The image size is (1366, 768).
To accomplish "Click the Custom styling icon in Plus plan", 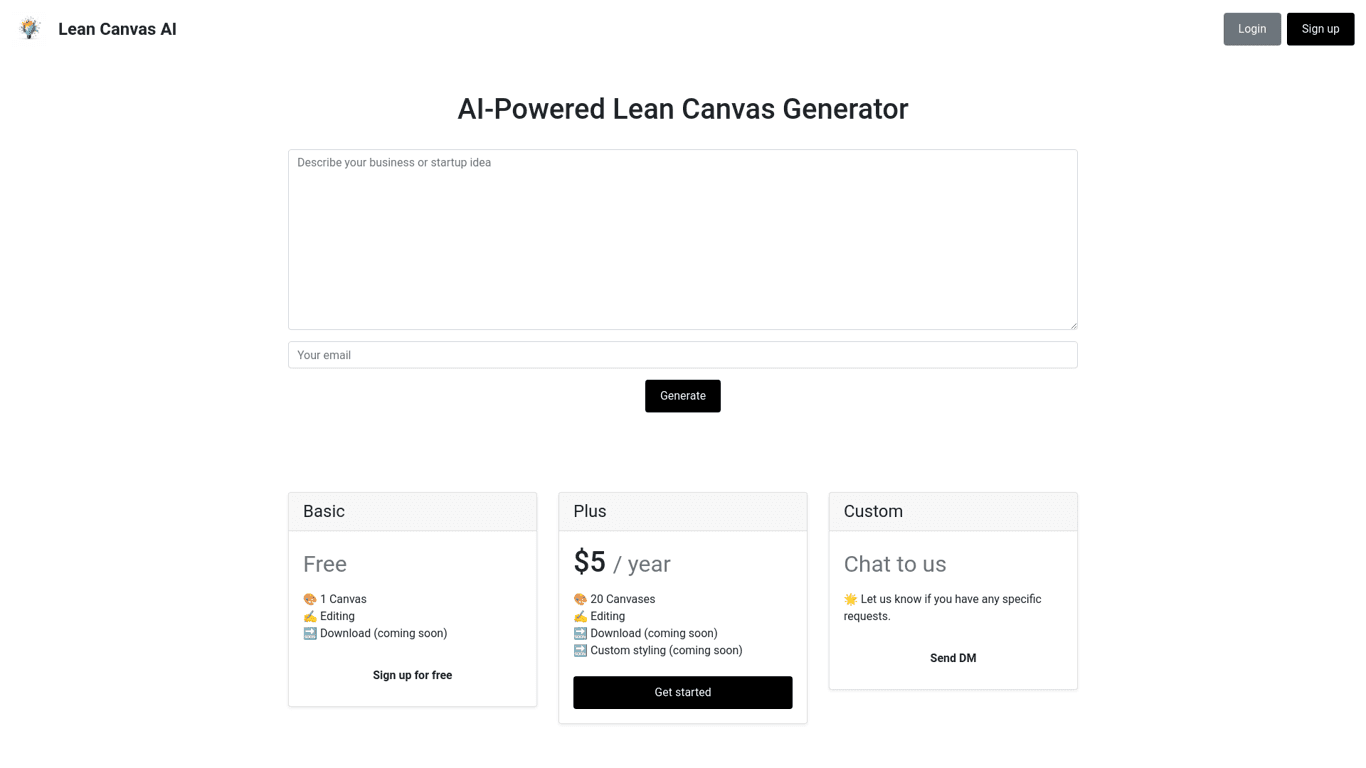I will pos(580,650).
